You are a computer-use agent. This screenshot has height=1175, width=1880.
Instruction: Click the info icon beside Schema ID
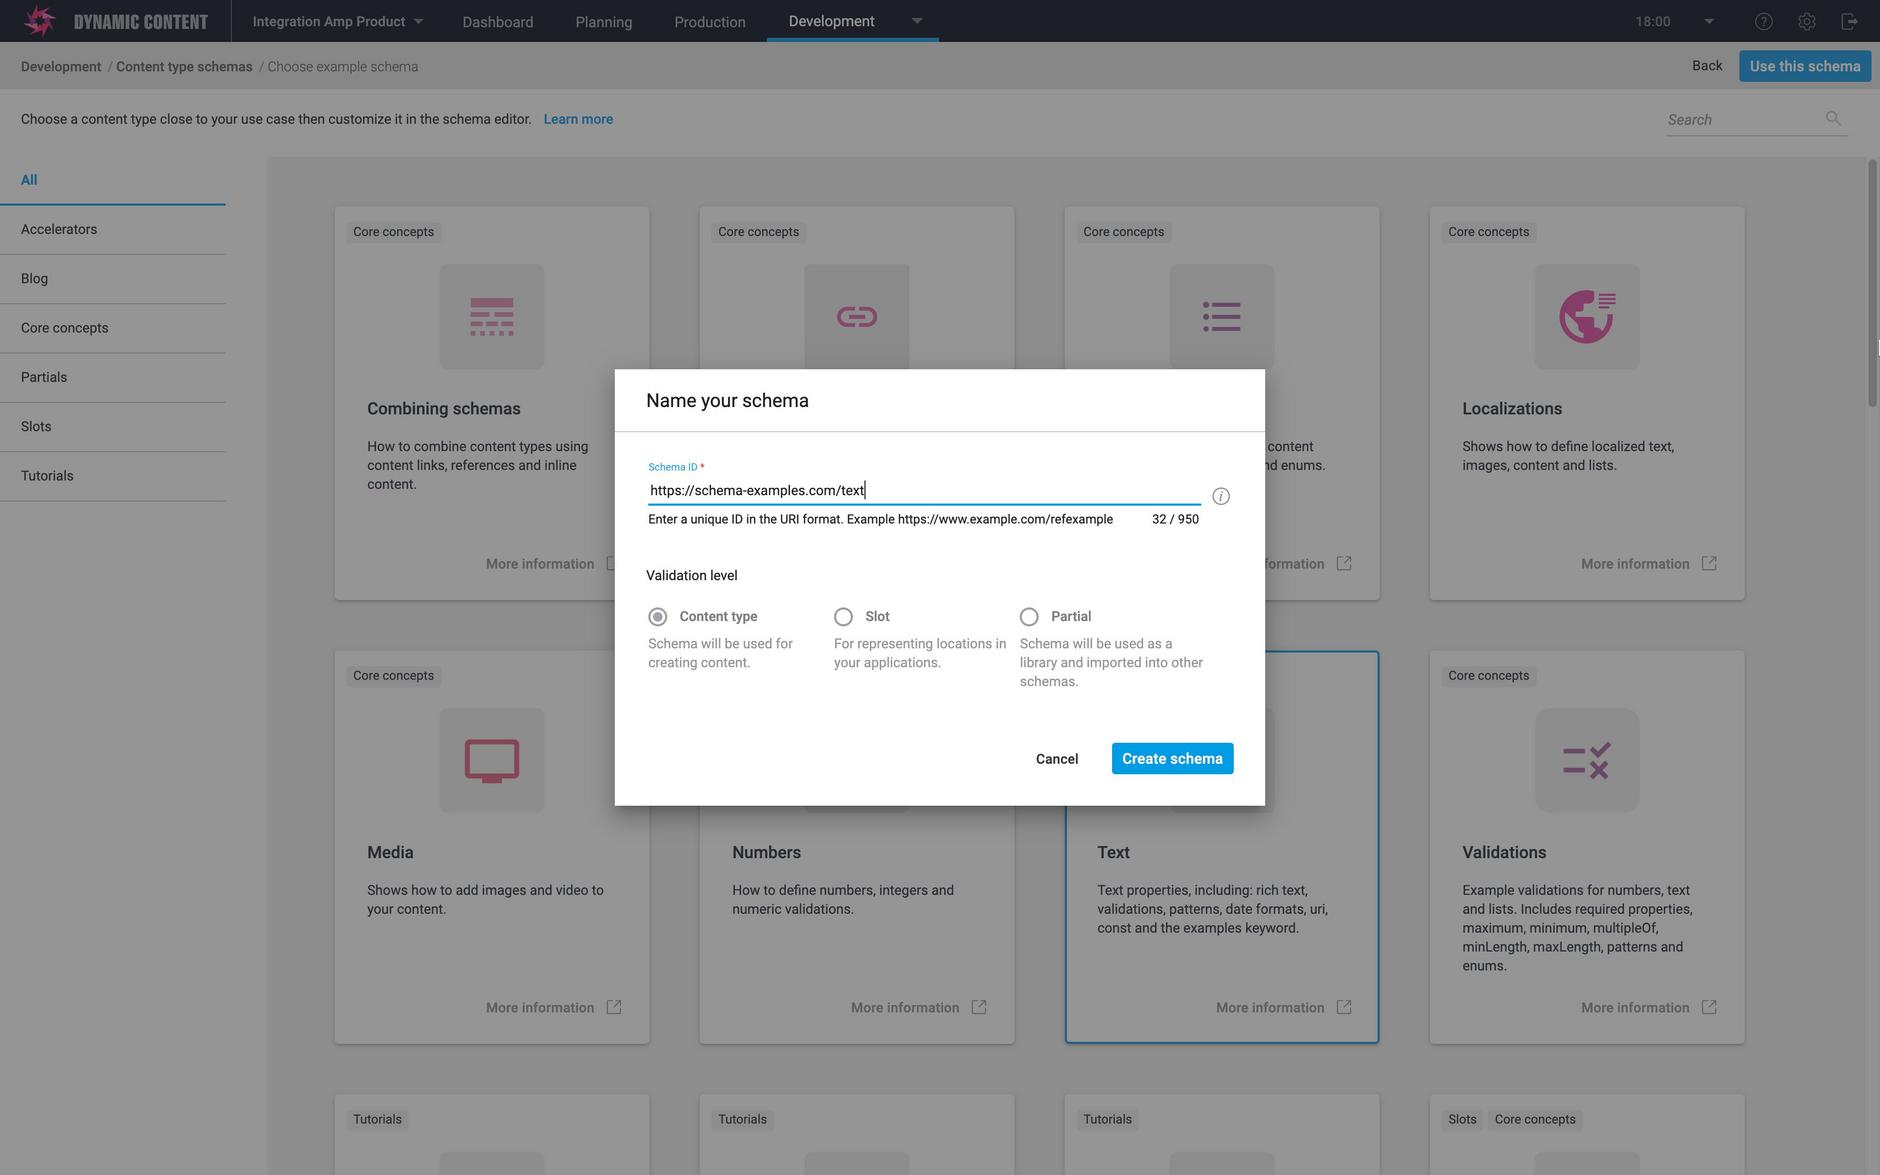click(1220, 496)
